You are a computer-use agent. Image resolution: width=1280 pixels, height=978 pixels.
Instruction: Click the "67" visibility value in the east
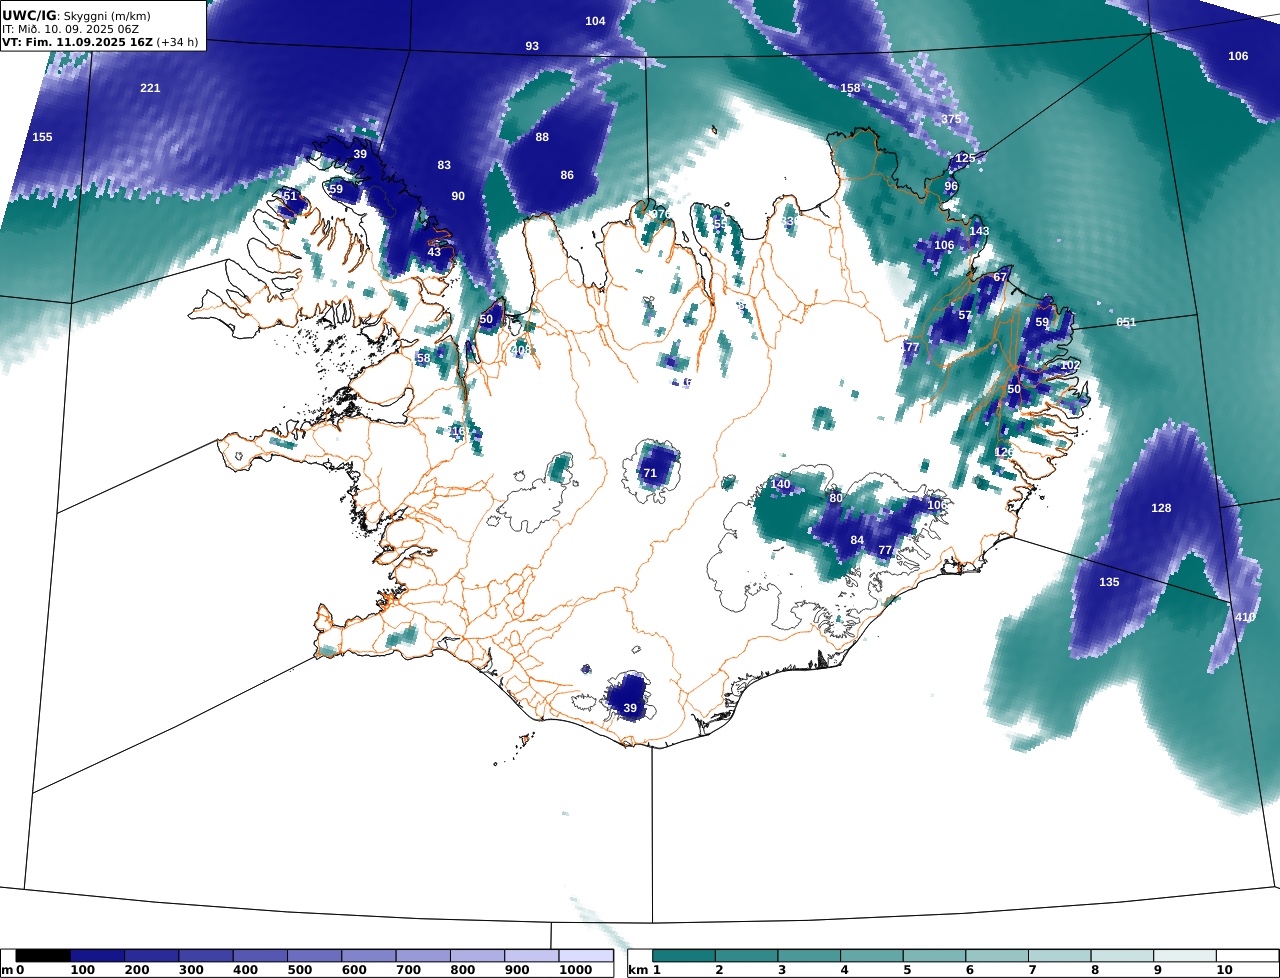(x=1000, y=277)
